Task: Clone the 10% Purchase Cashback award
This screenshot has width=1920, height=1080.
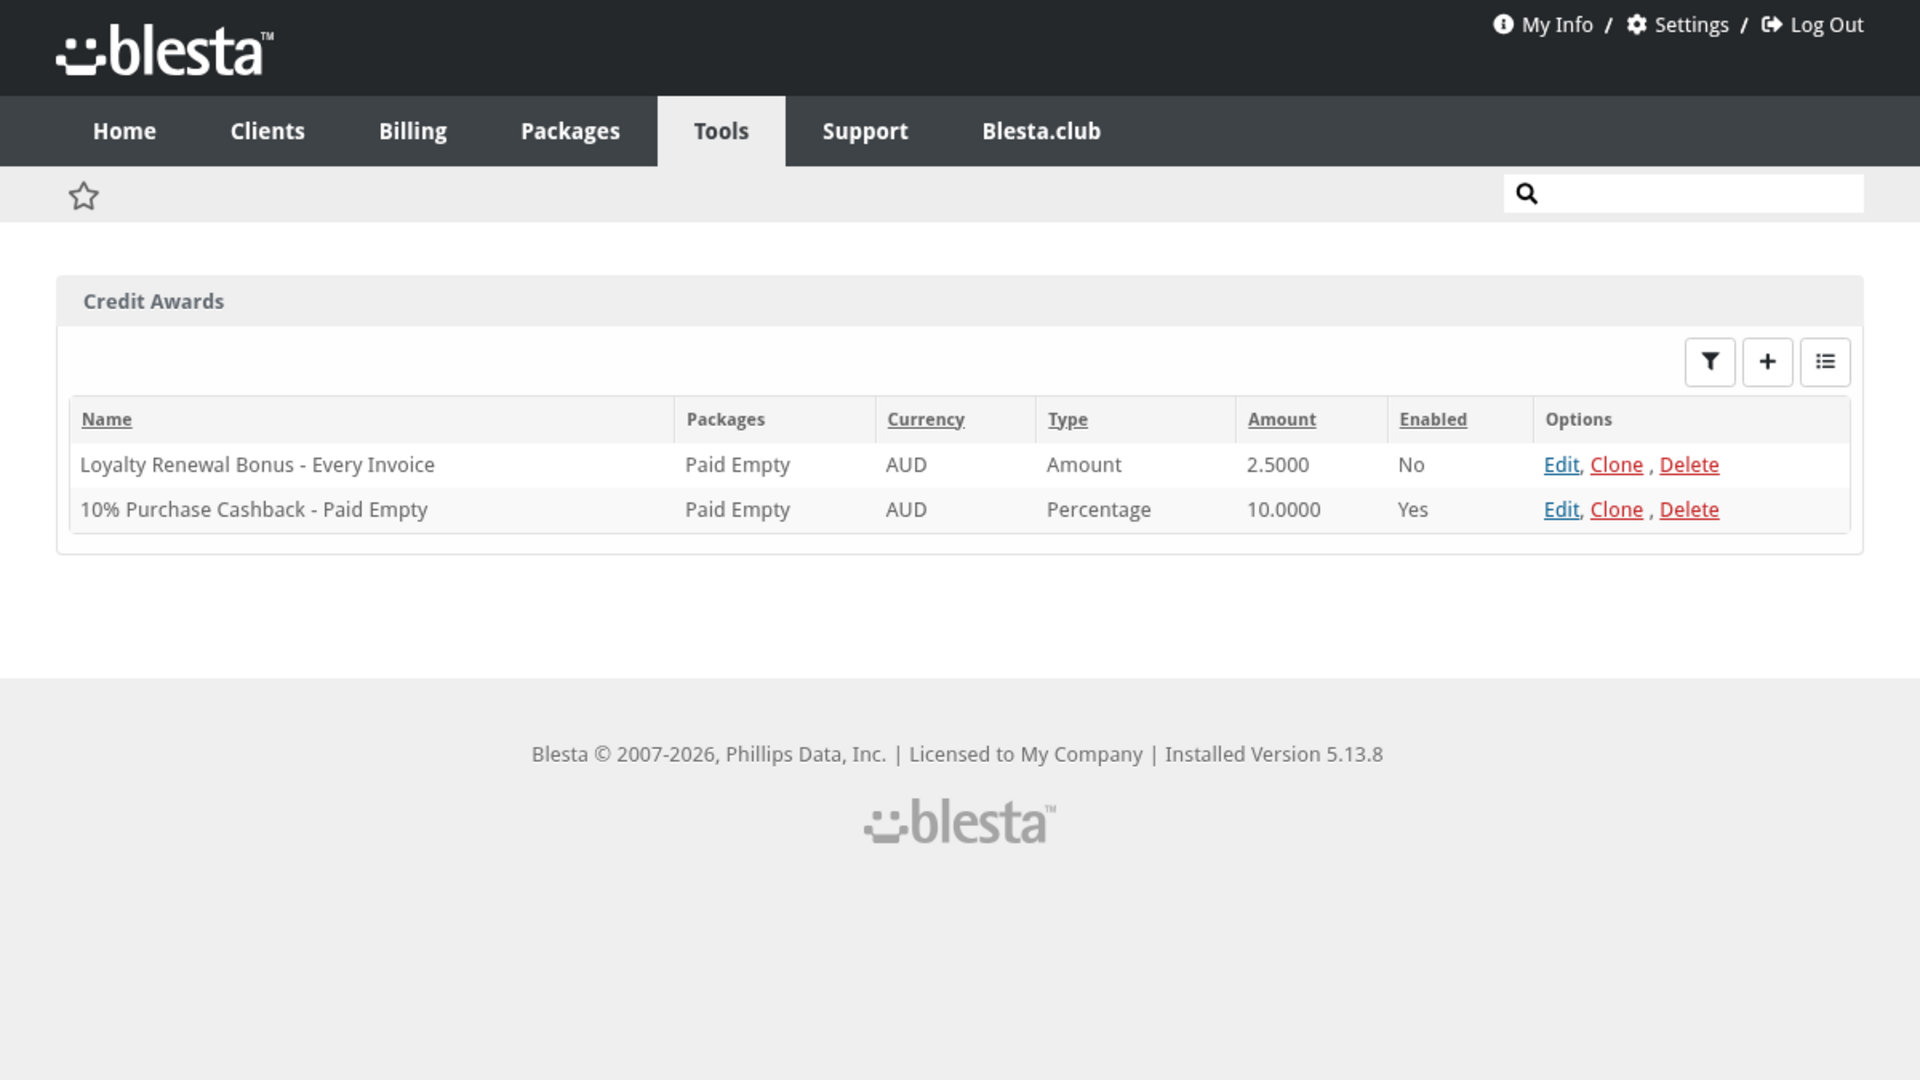Action: [1617, 510]
